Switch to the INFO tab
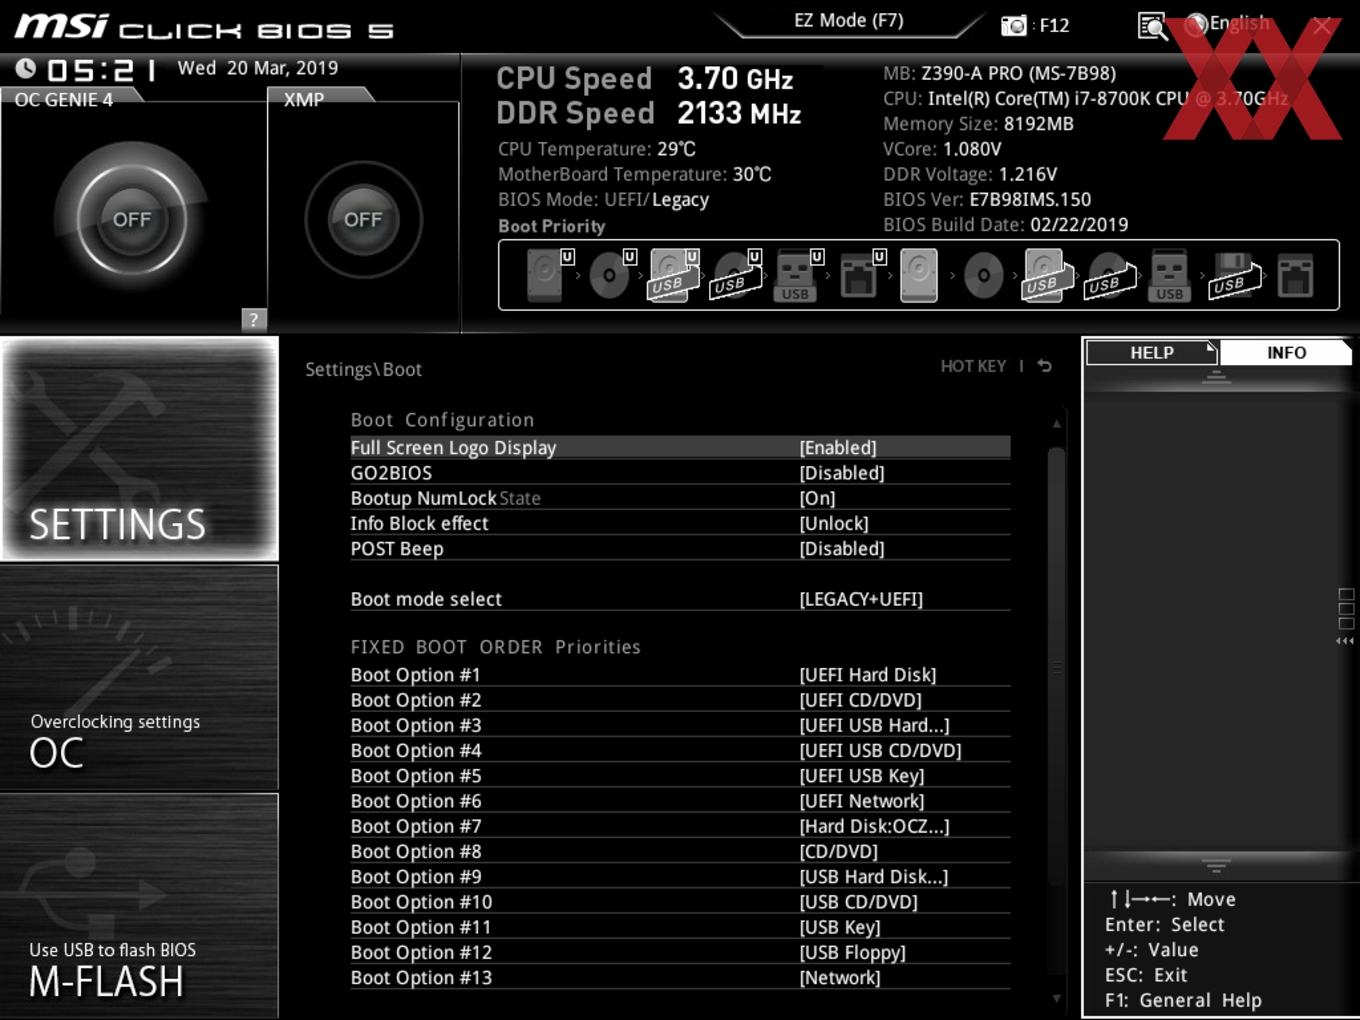 pos(1286,353)
